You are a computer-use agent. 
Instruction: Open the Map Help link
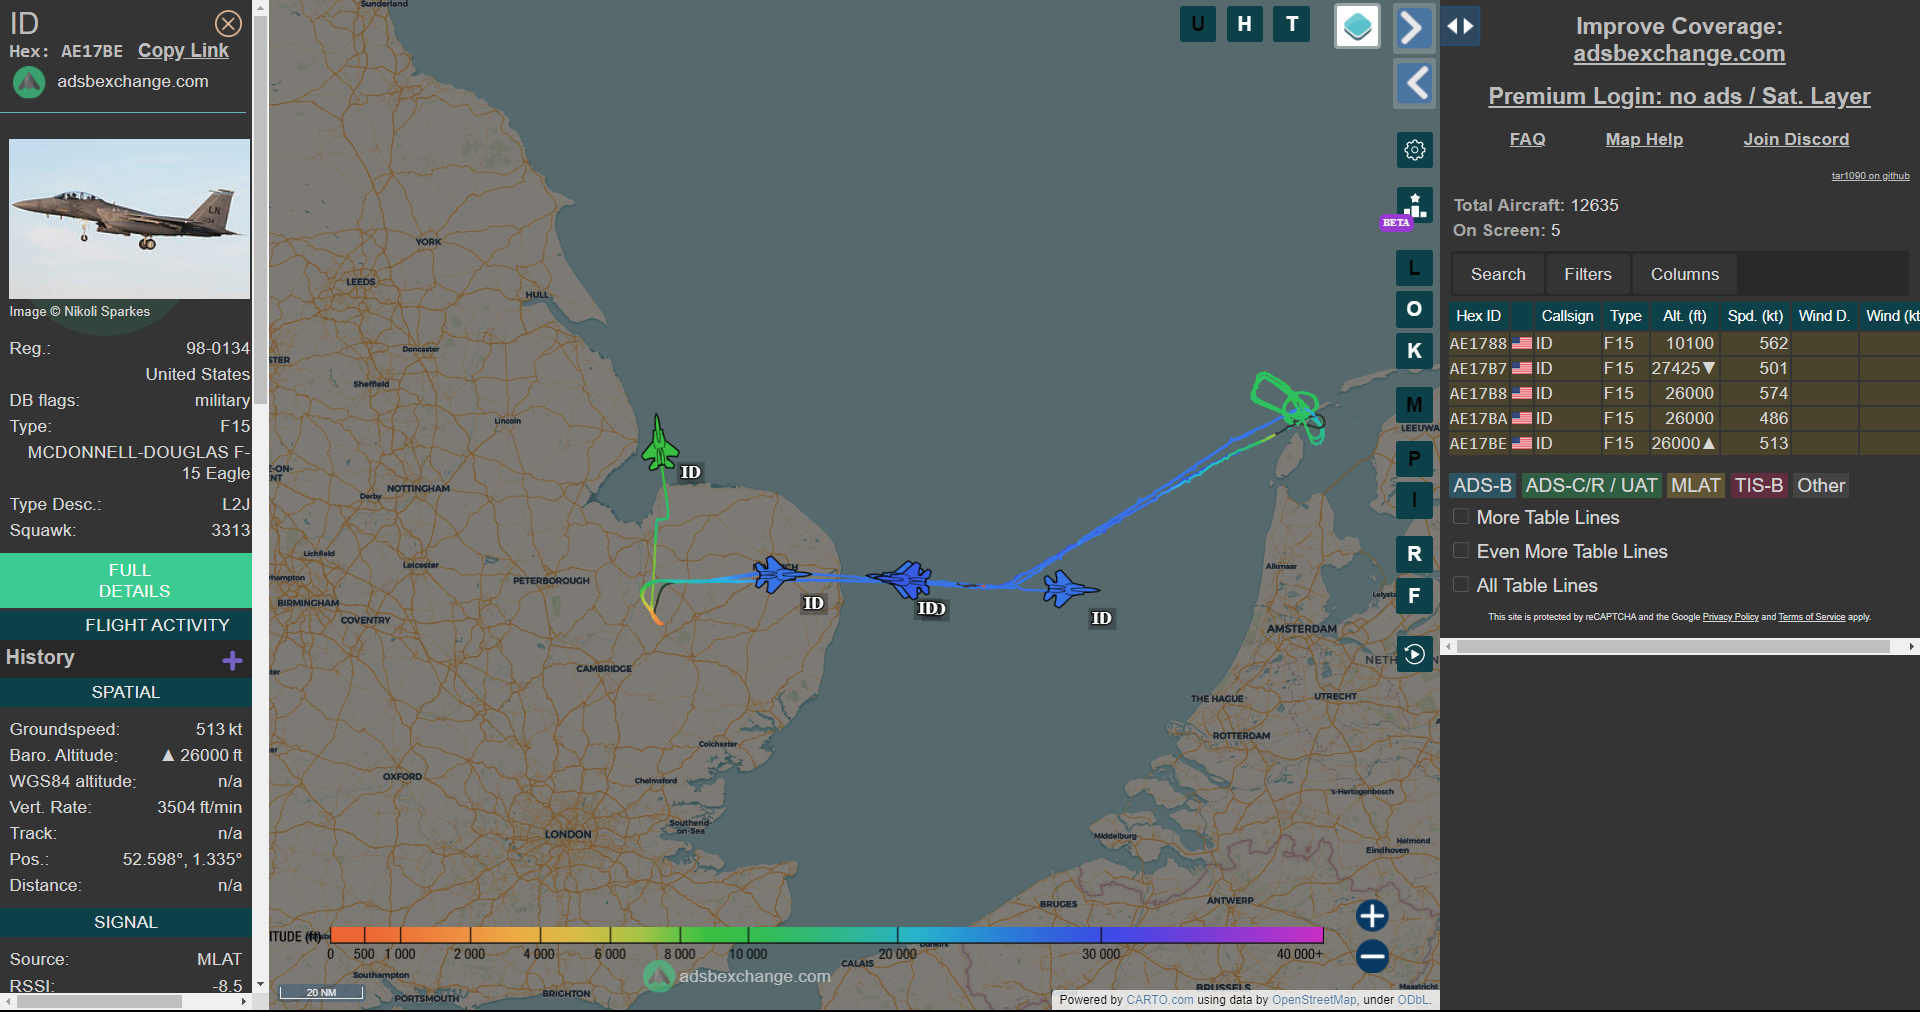1644,139
